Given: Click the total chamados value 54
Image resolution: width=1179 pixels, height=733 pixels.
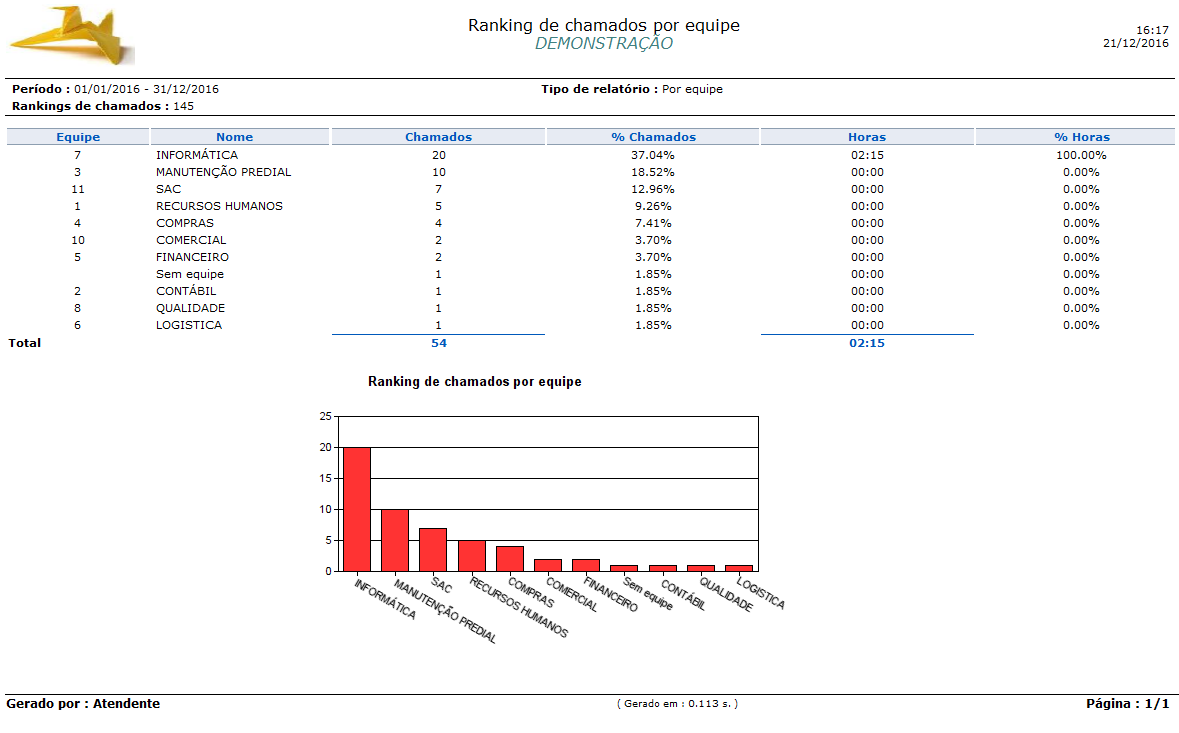Looking at the screenshot, I should click(x=438, y=343).
